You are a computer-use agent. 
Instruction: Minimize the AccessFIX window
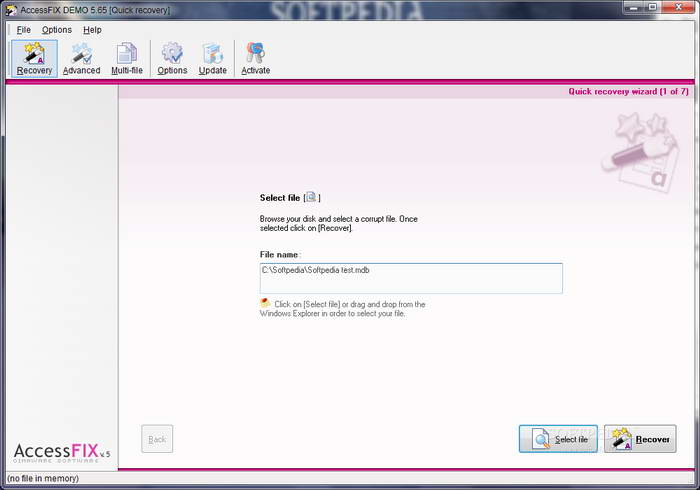tap(633, 7)
